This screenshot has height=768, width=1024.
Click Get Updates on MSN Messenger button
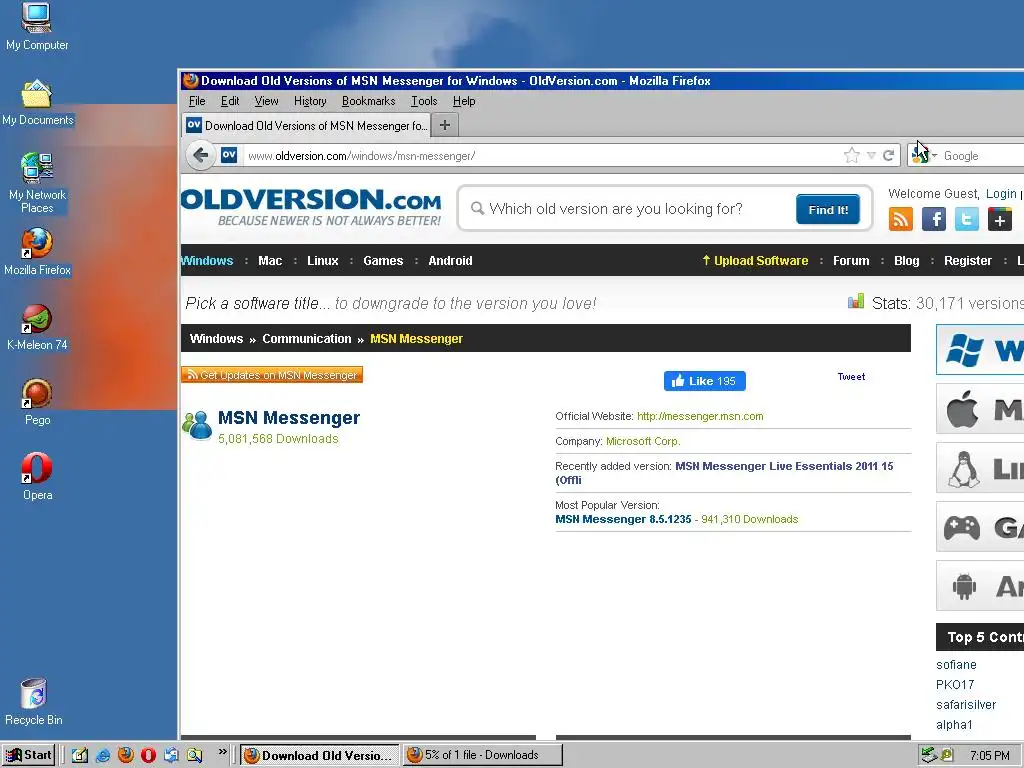(272, 375)
